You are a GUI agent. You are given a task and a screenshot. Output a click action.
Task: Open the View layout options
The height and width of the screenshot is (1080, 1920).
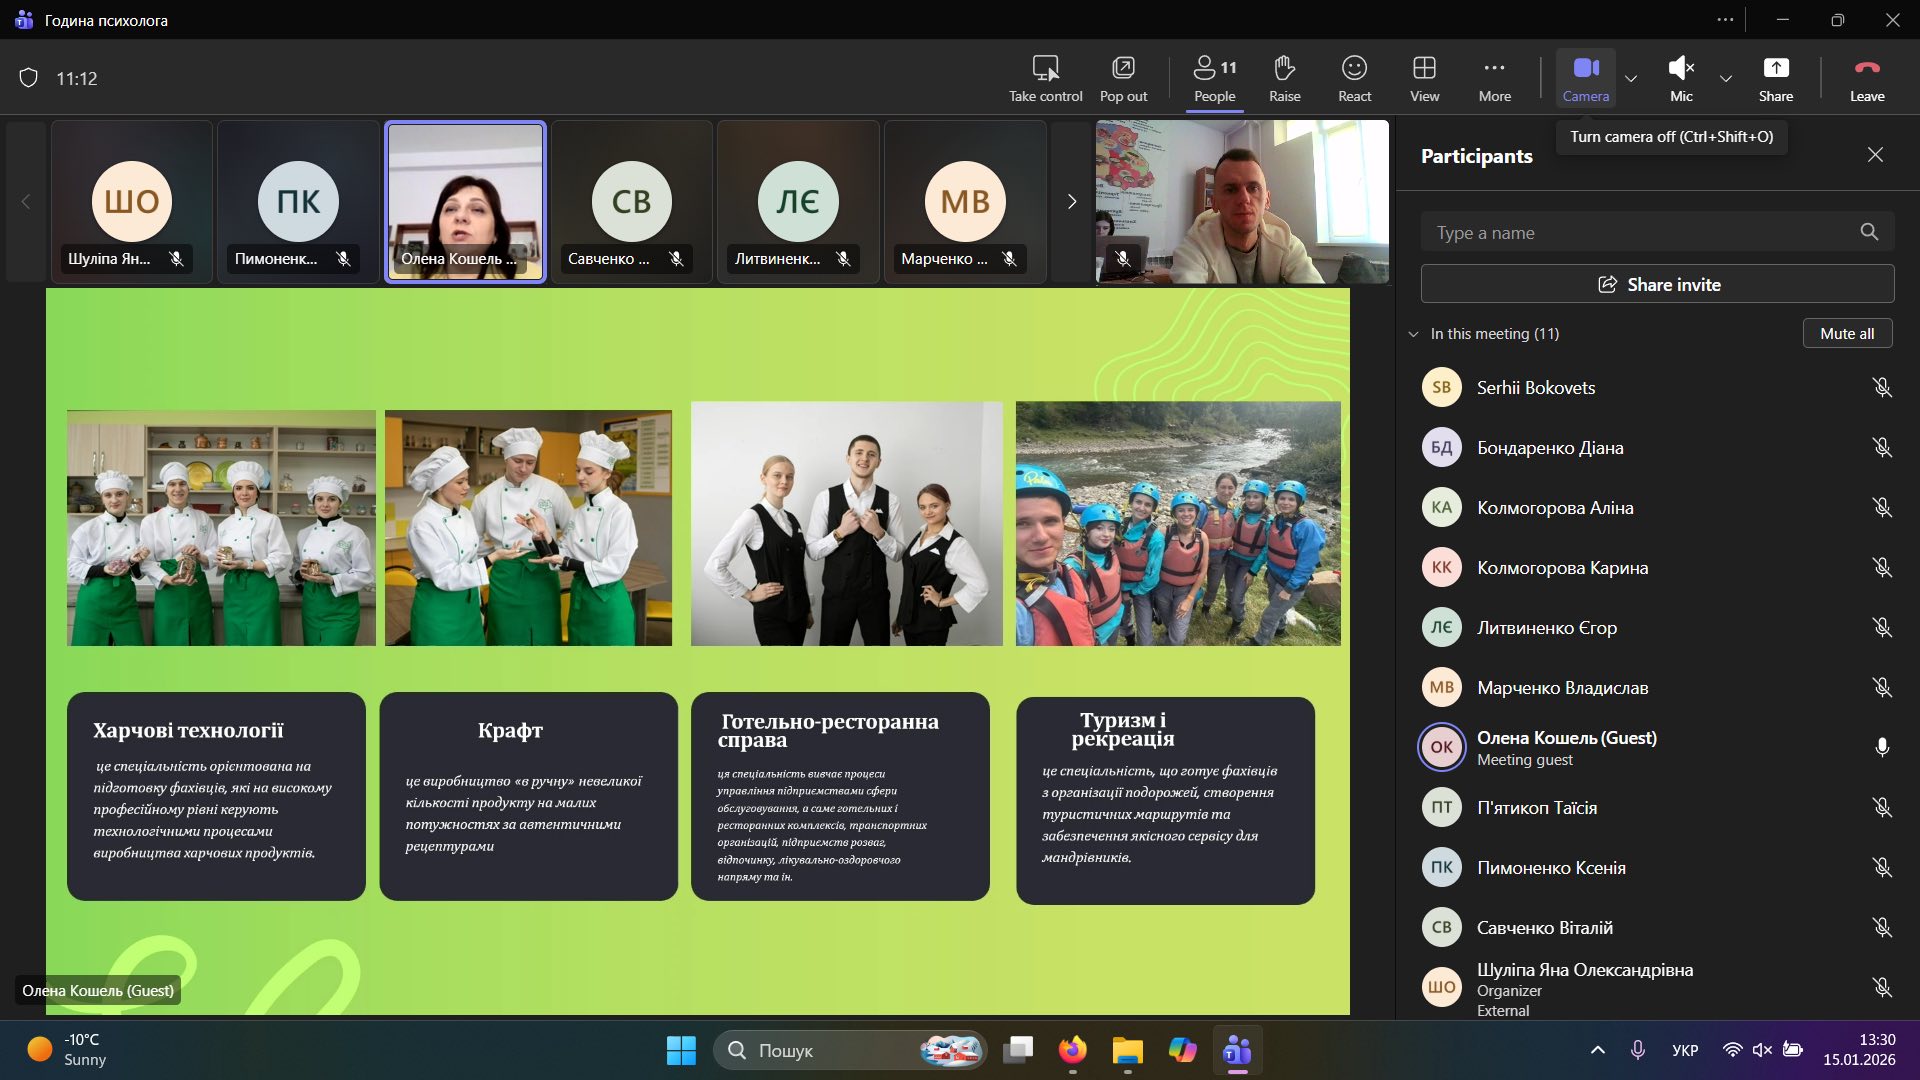[1424, 78]
